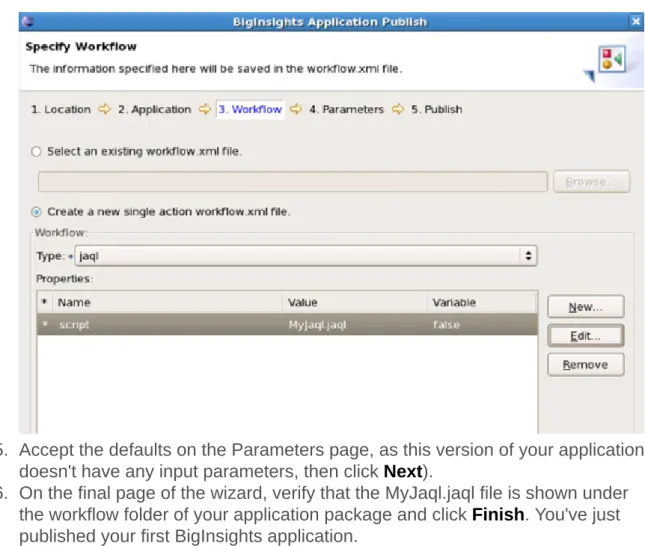Screen dimensions: 645x546
Task: Choose Create a new single action workflow option
Action: click(36, 212)
